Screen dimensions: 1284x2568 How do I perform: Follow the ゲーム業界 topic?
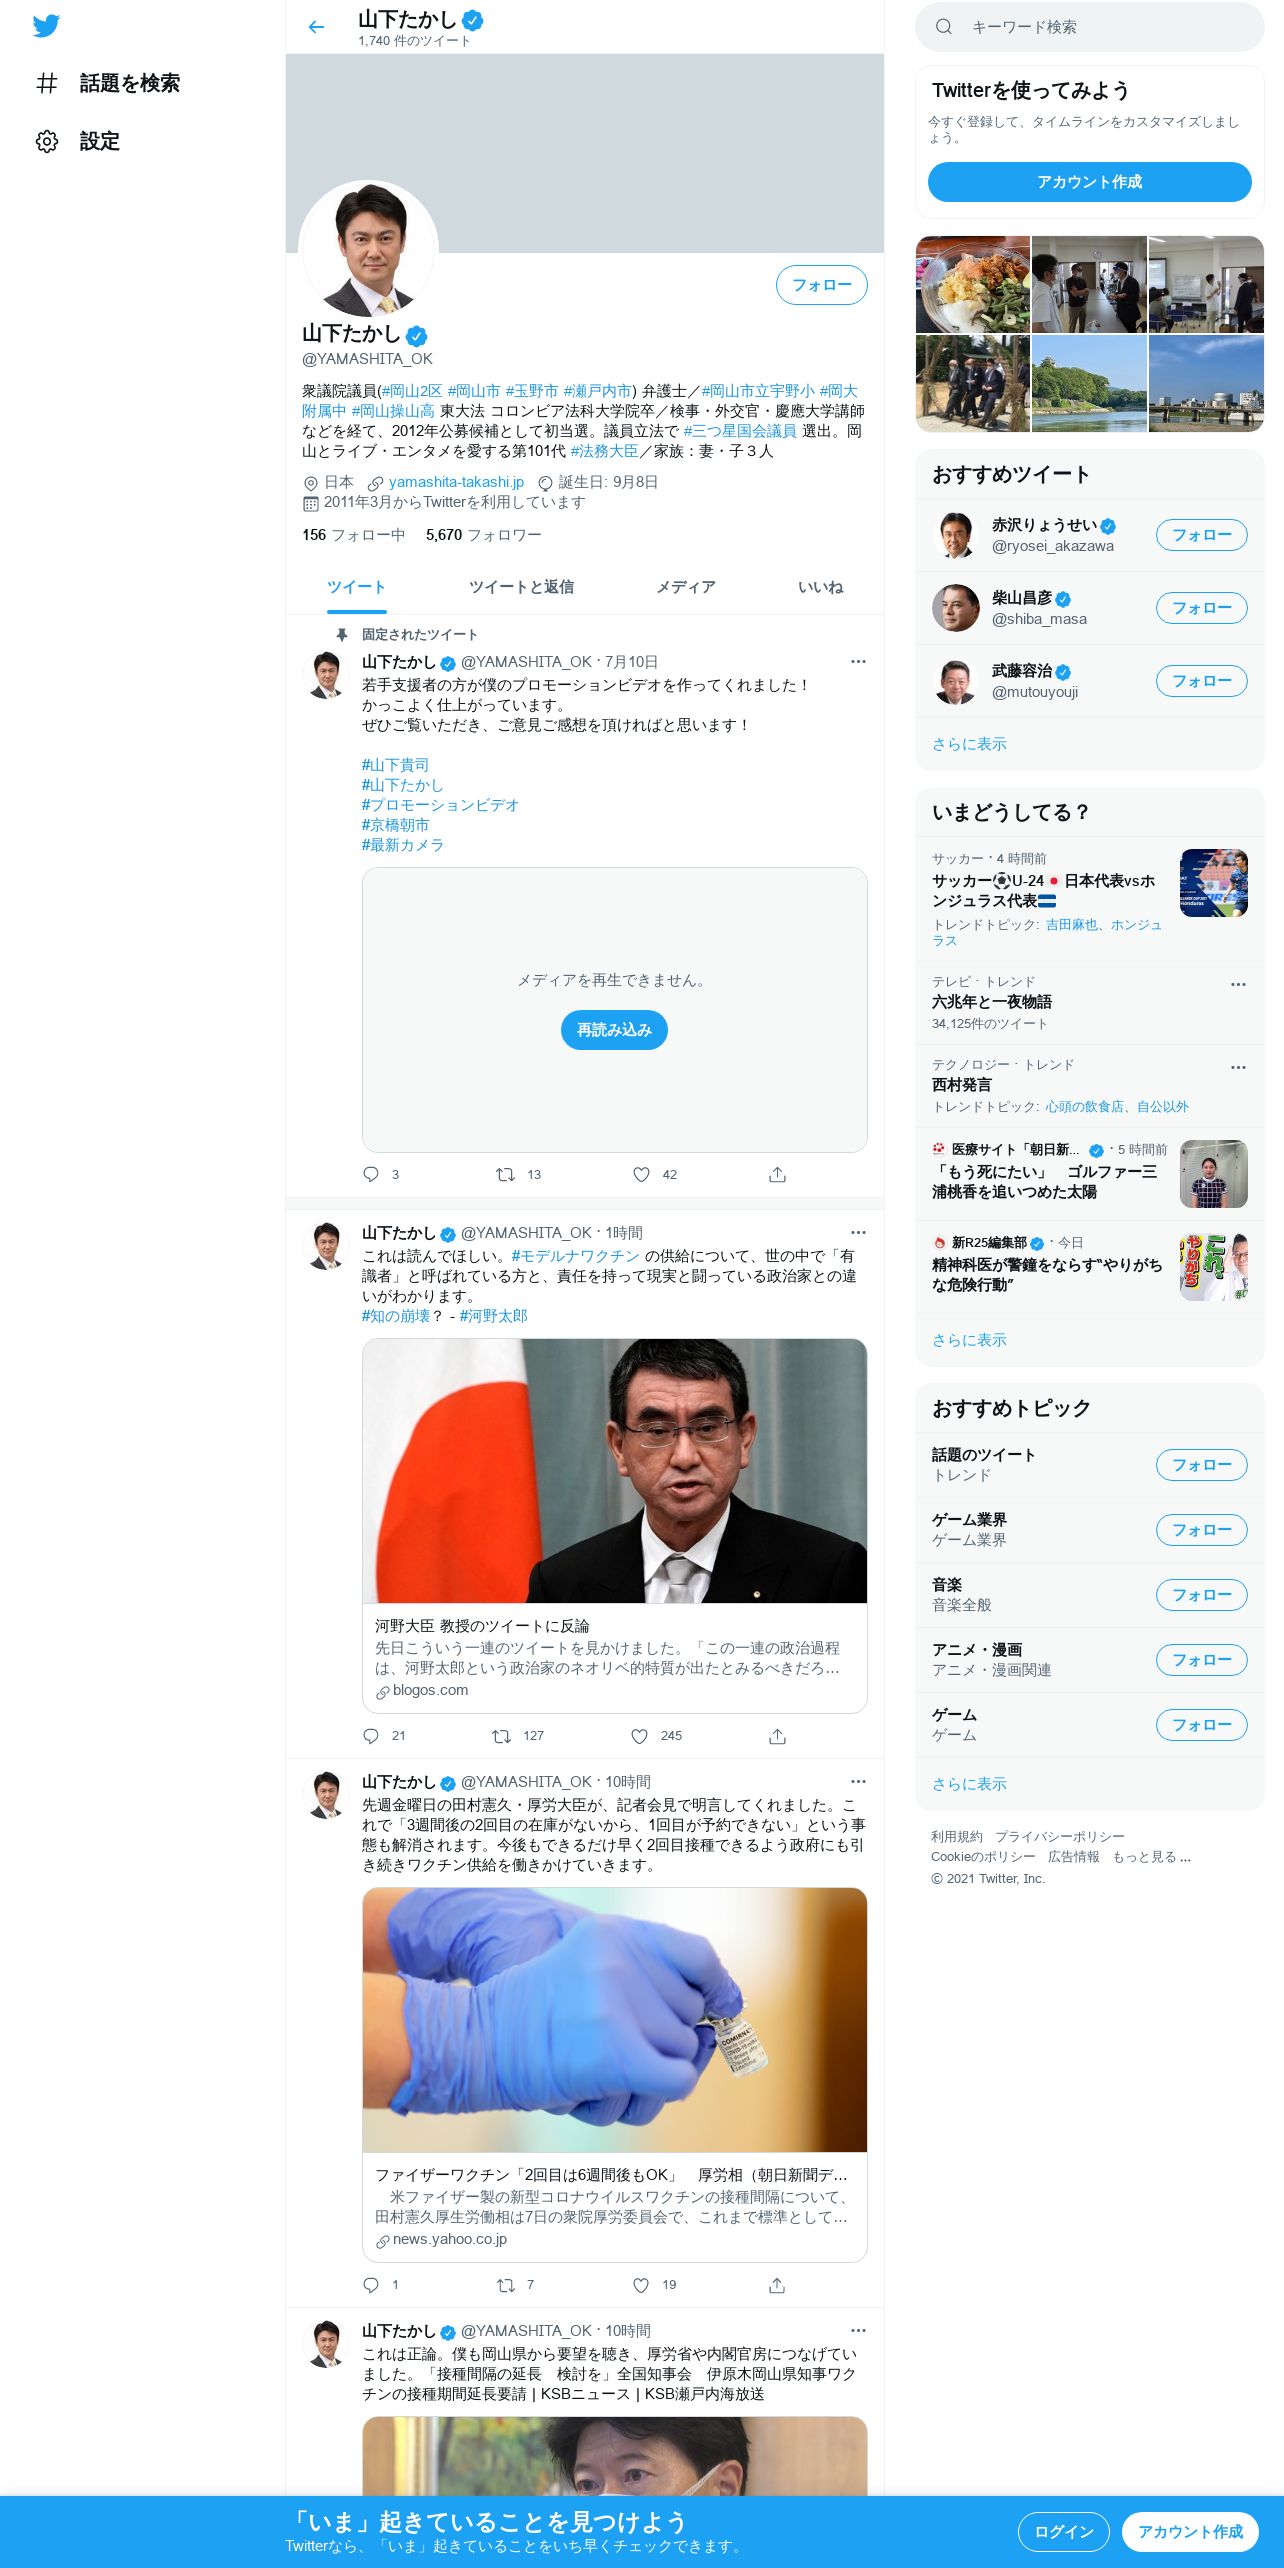1202,1530
